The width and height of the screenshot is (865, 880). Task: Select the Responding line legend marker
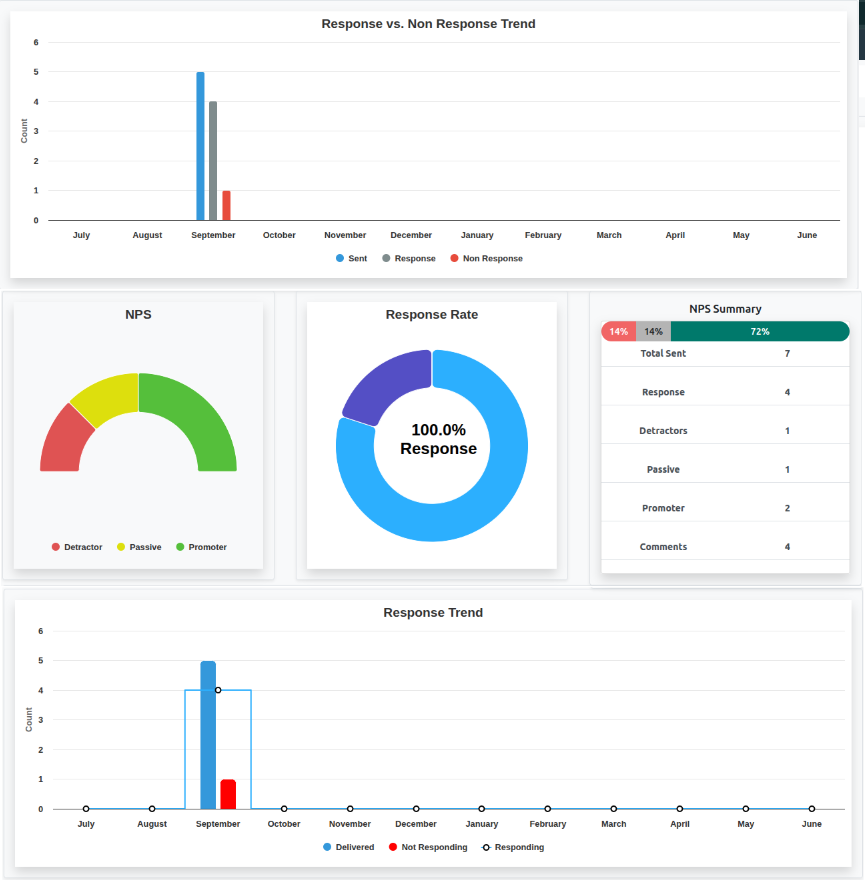click(x=486, y=847)
